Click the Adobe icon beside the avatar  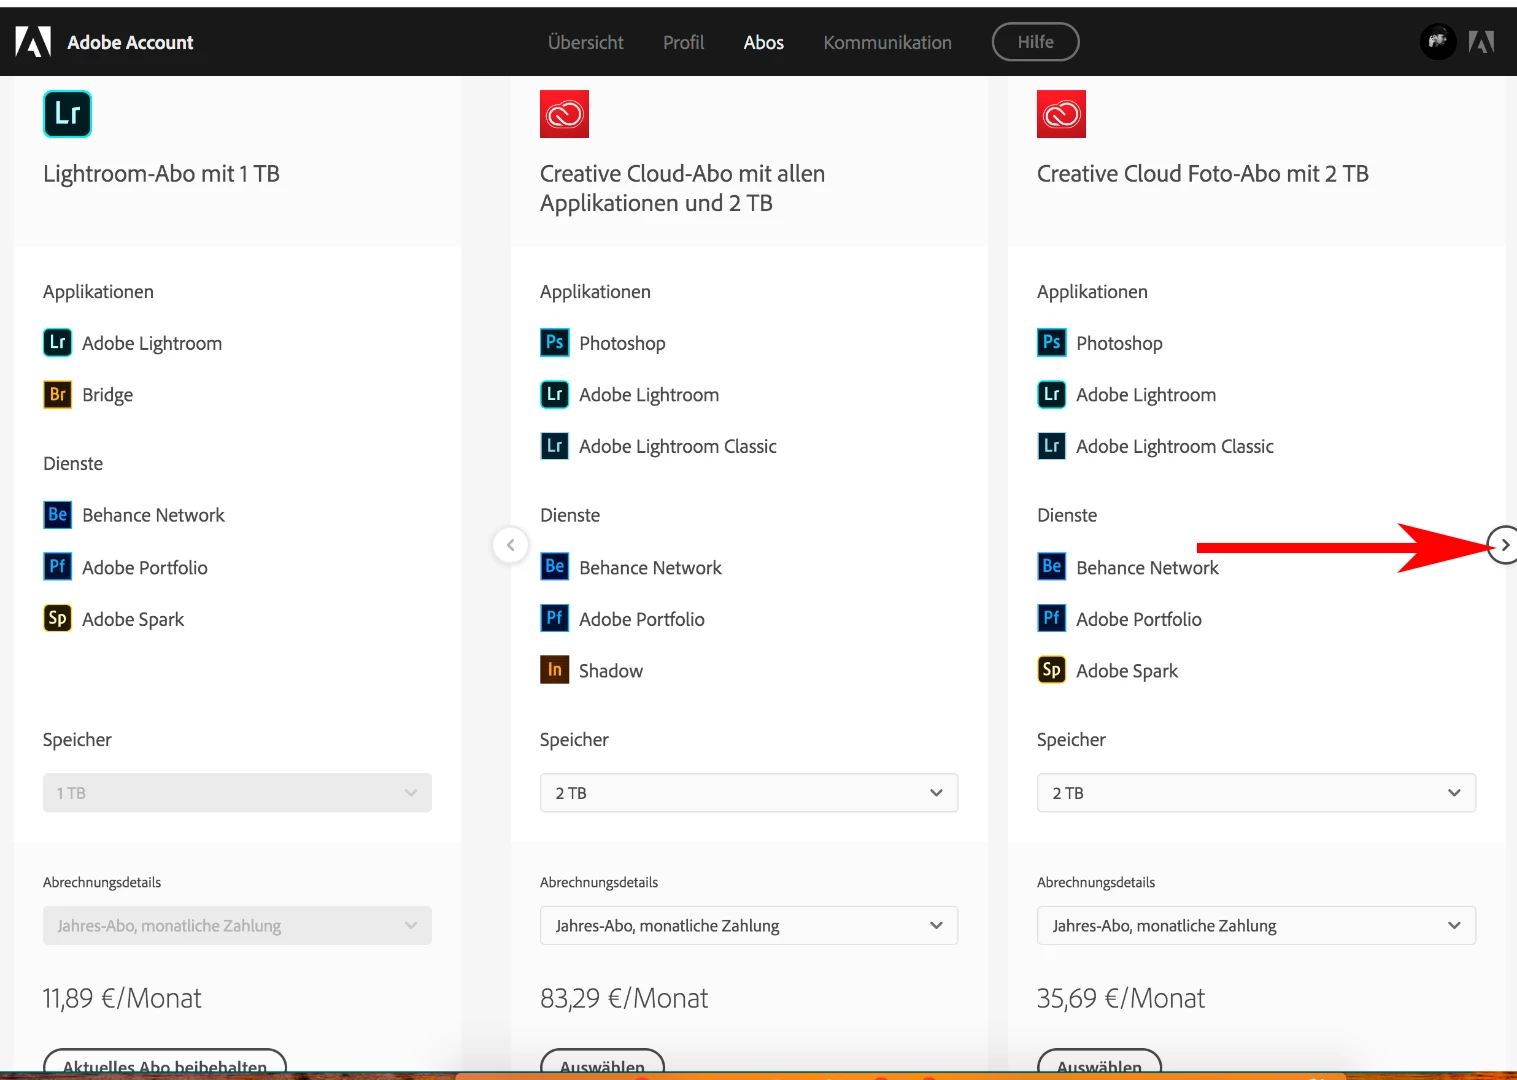coord(1481,42)
